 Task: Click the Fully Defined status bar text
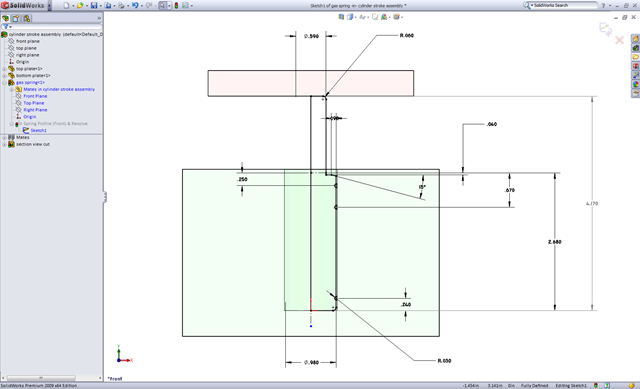534,386
